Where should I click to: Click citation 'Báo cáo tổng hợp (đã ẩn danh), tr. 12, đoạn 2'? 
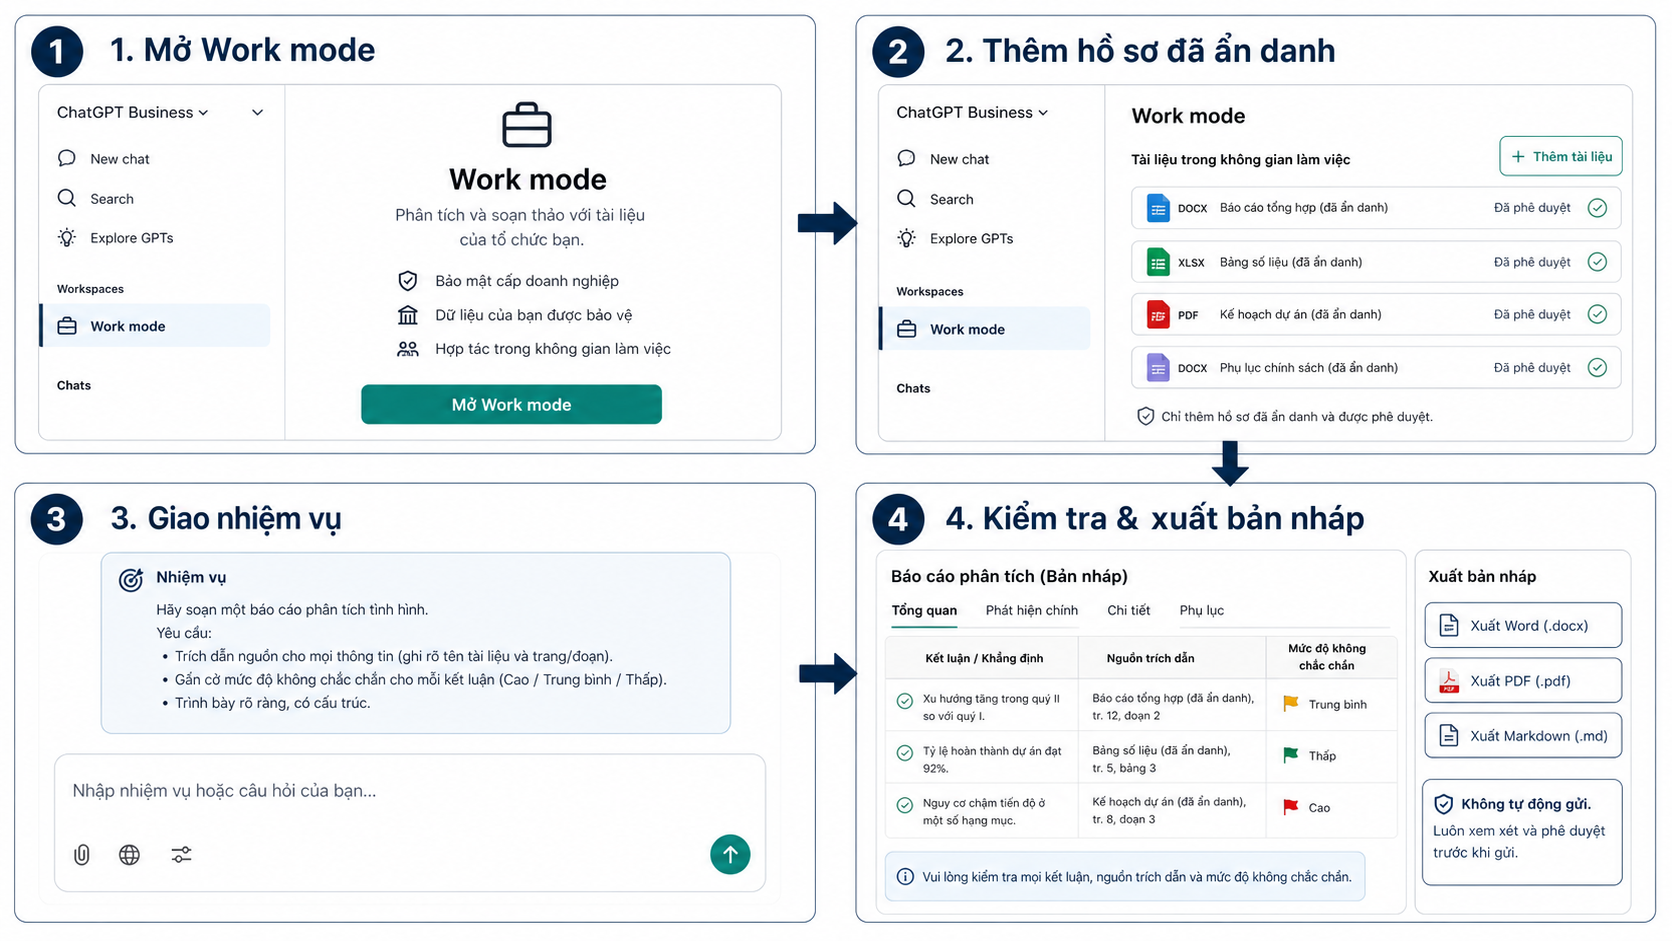[1173, 707]
